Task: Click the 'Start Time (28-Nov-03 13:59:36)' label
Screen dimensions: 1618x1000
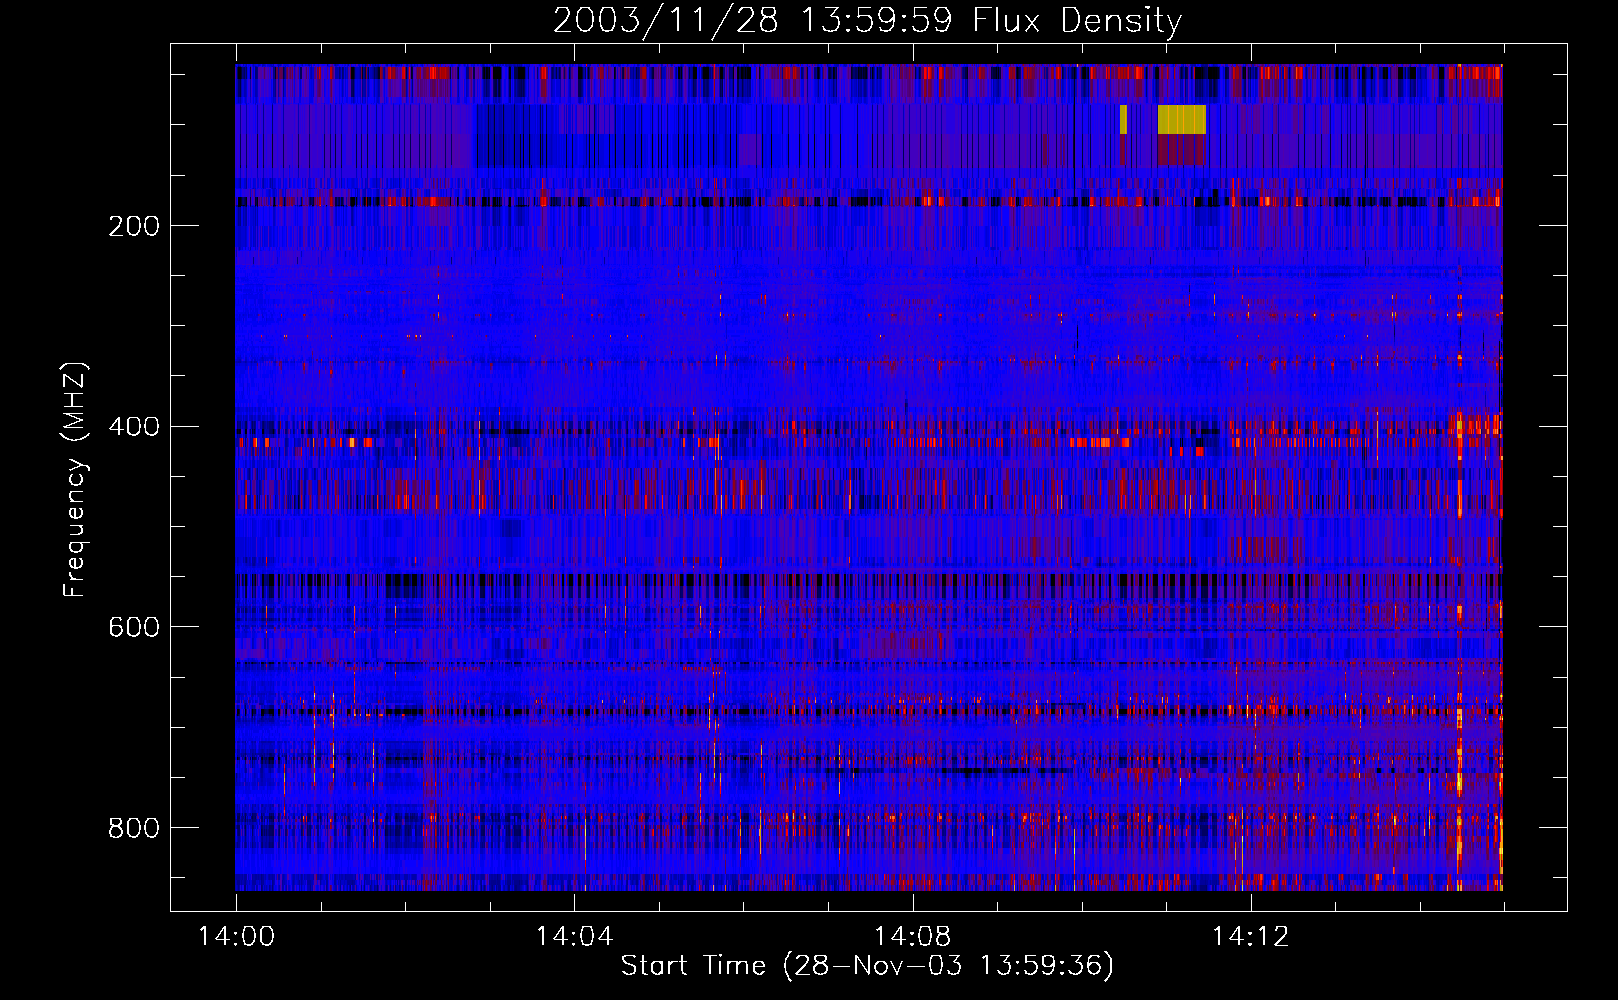Action: (x=867, y=966)
